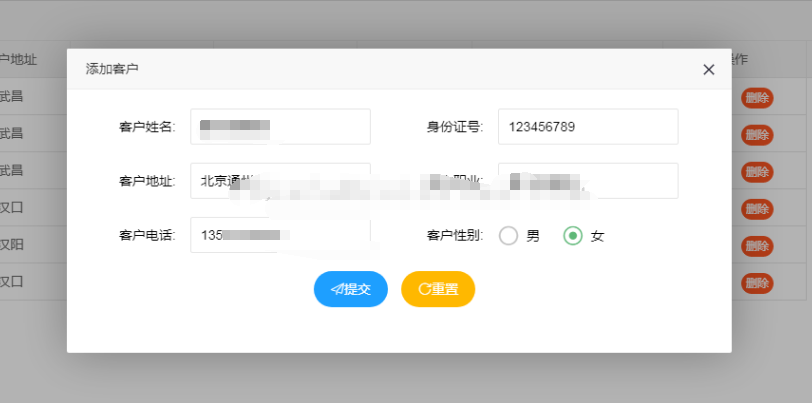The width and height of the screenshot is (812, 403).
Task: Click the 客户电话: label
Action: click(x=147, y=236)
